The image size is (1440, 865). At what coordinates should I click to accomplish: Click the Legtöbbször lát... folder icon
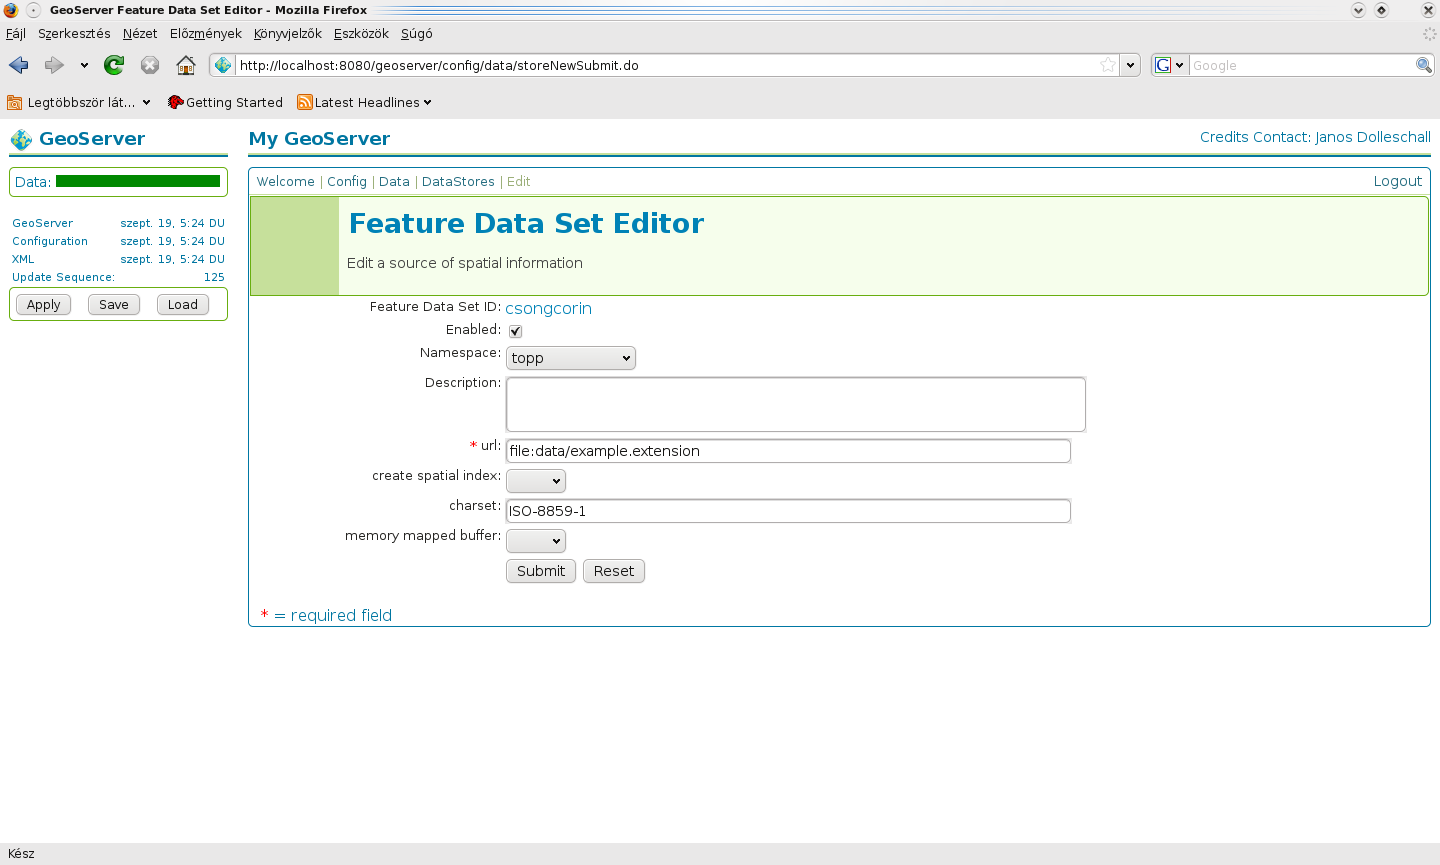(x=15, y=102)
